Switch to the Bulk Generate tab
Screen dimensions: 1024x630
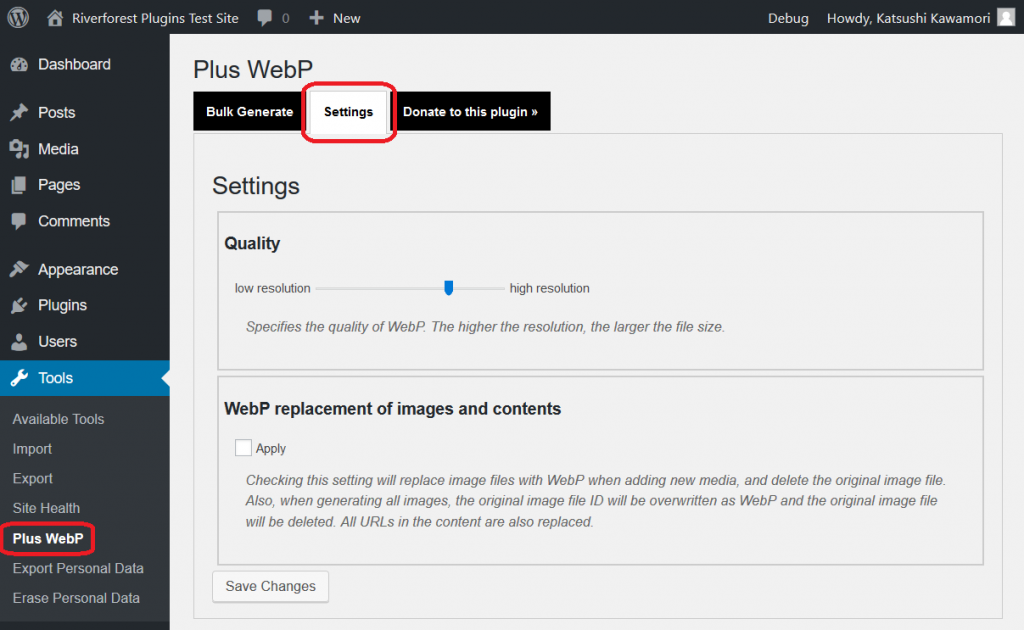click(249, 112)
